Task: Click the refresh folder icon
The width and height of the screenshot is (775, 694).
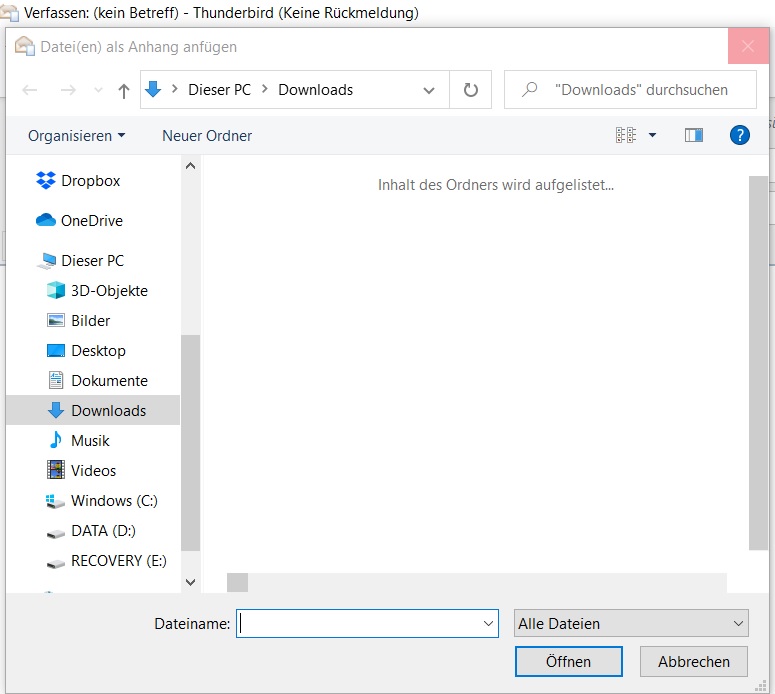Action: 471,90
